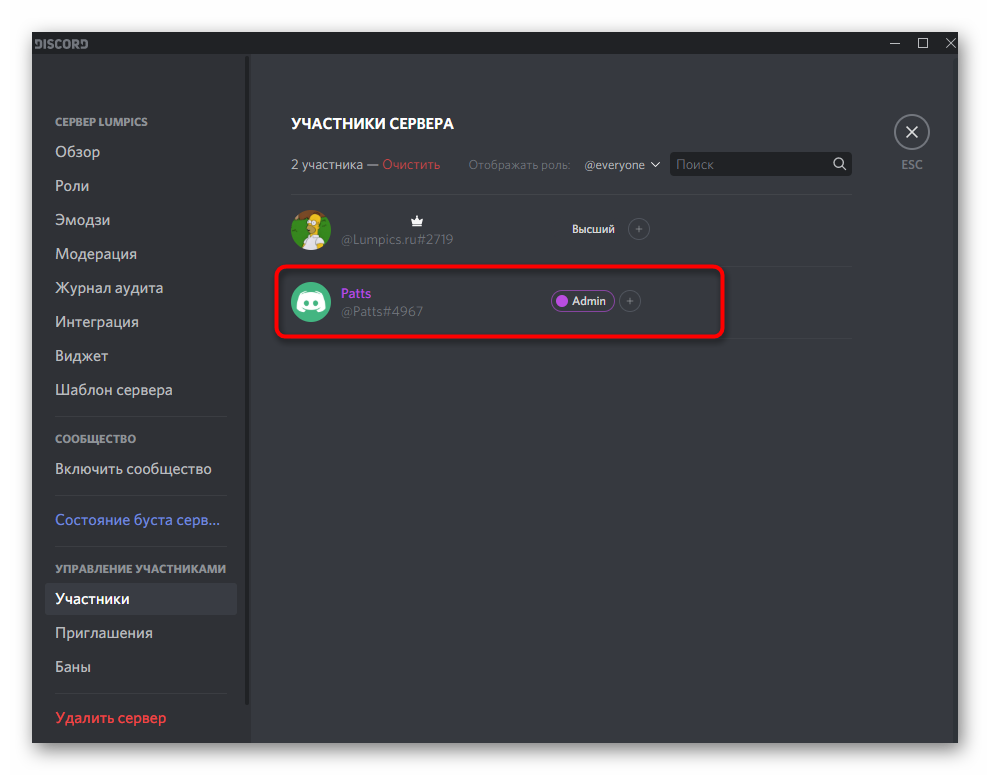
Task: Open the Журнал аудита page
Action: click(109, 288)
